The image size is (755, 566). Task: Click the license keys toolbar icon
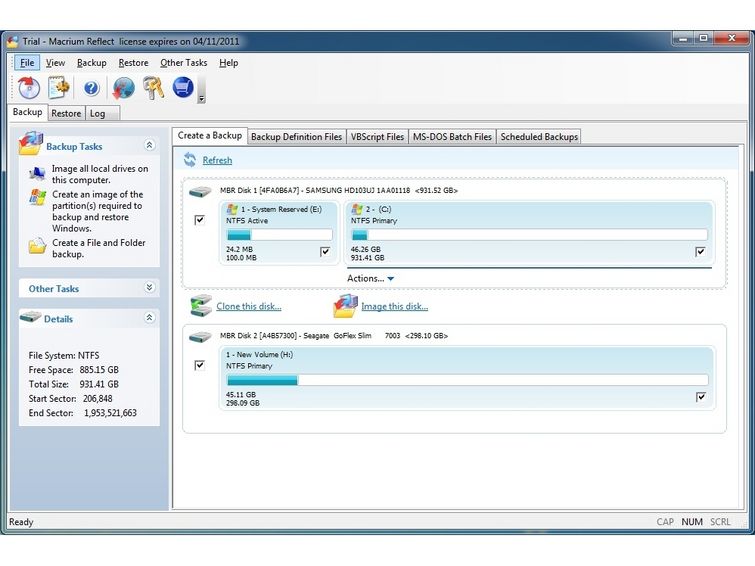pos(154,88)
